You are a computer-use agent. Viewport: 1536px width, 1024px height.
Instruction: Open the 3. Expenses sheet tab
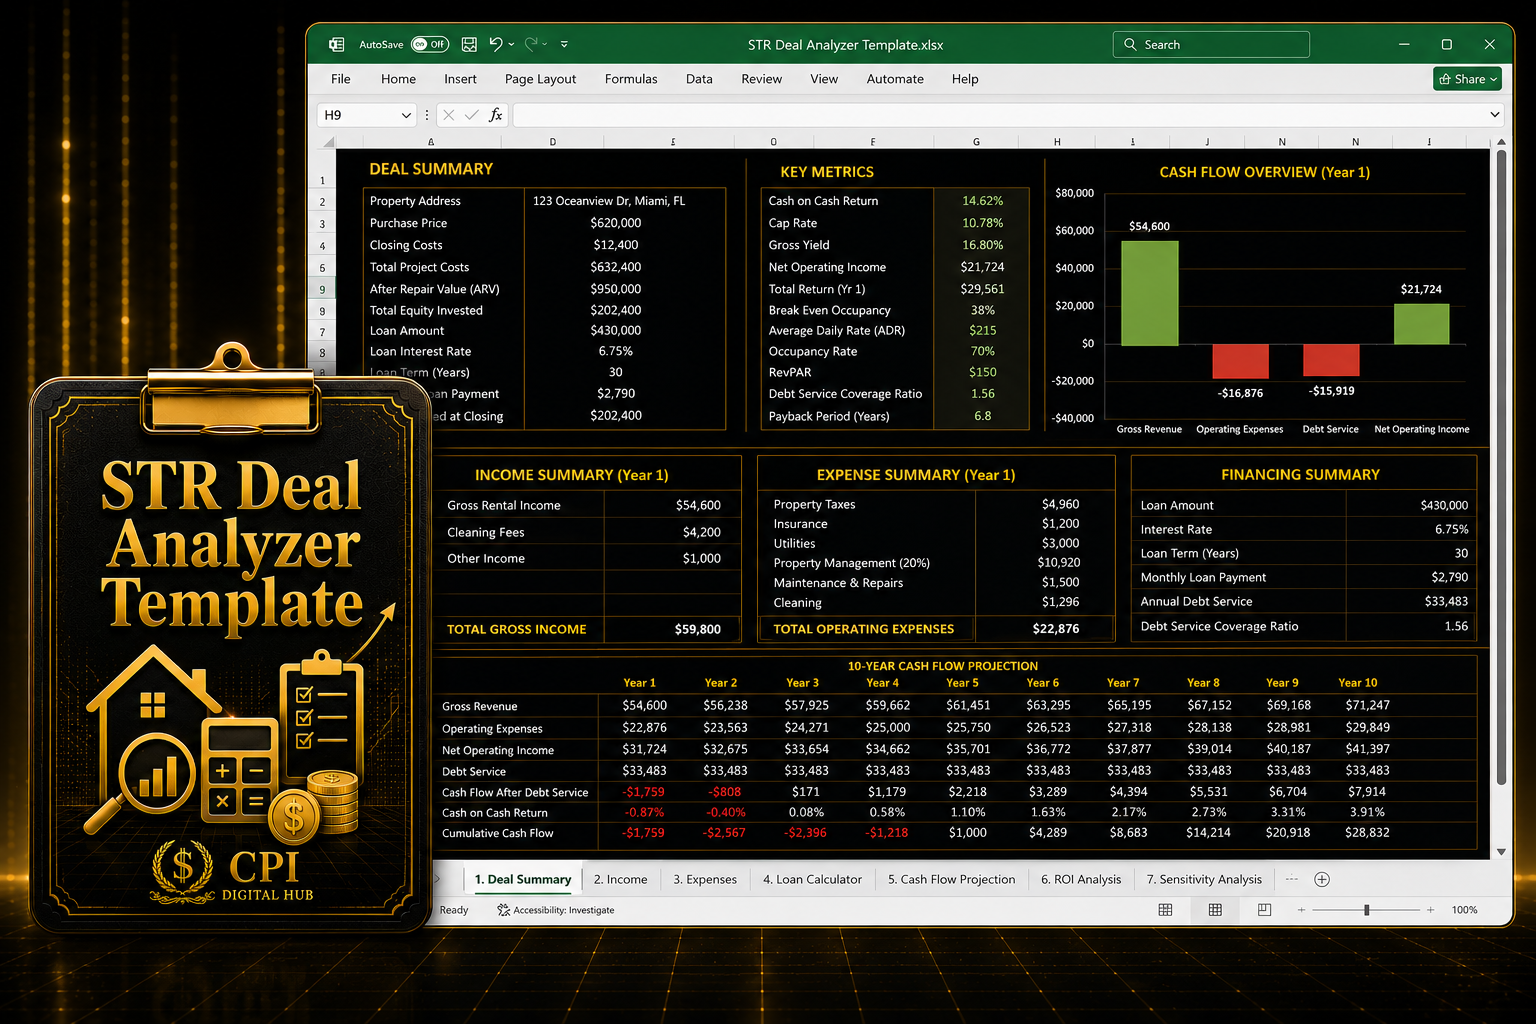click(705, 880)
